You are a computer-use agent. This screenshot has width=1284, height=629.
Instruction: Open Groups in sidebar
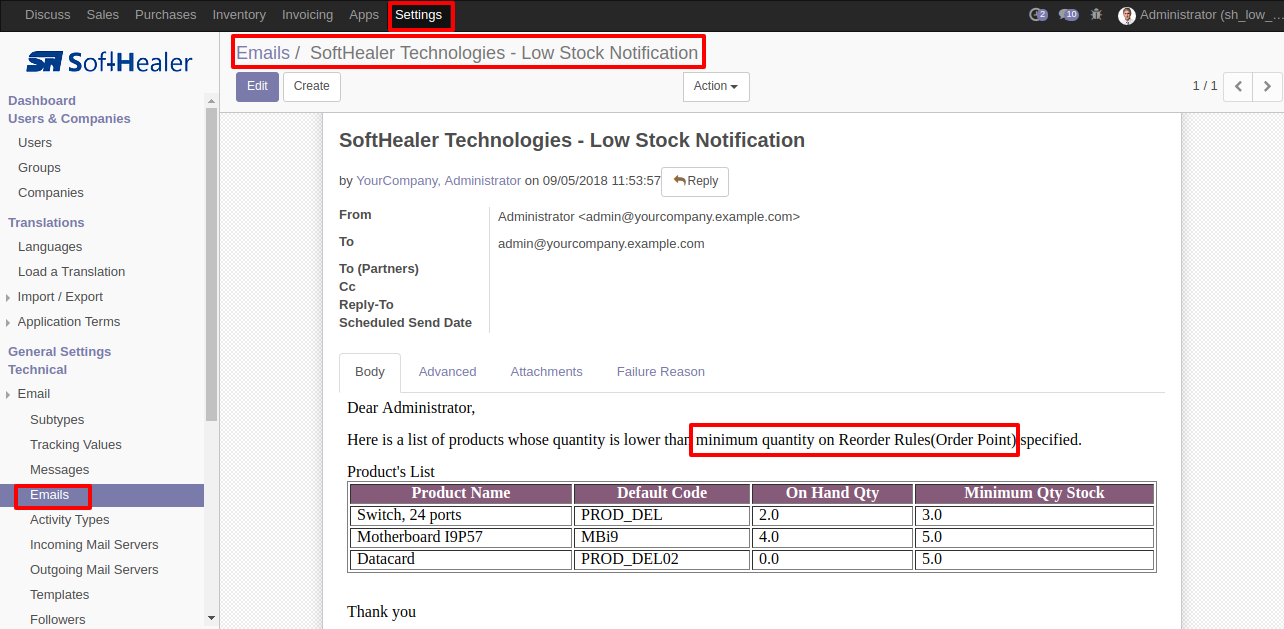click(x=39, y=168)
